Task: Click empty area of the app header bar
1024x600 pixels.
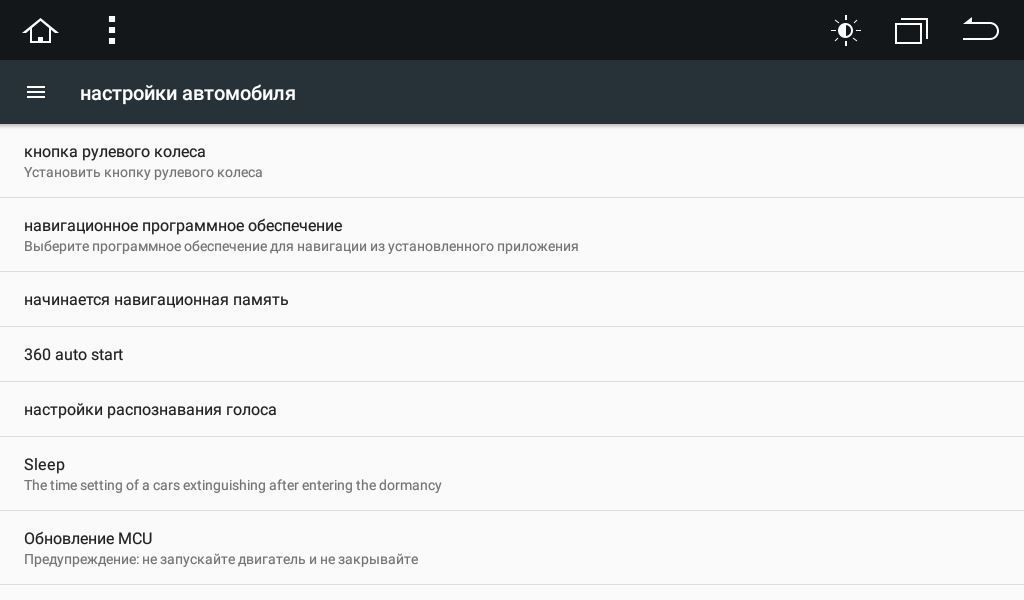Action: pyautogui.click(x=650, y=93)
